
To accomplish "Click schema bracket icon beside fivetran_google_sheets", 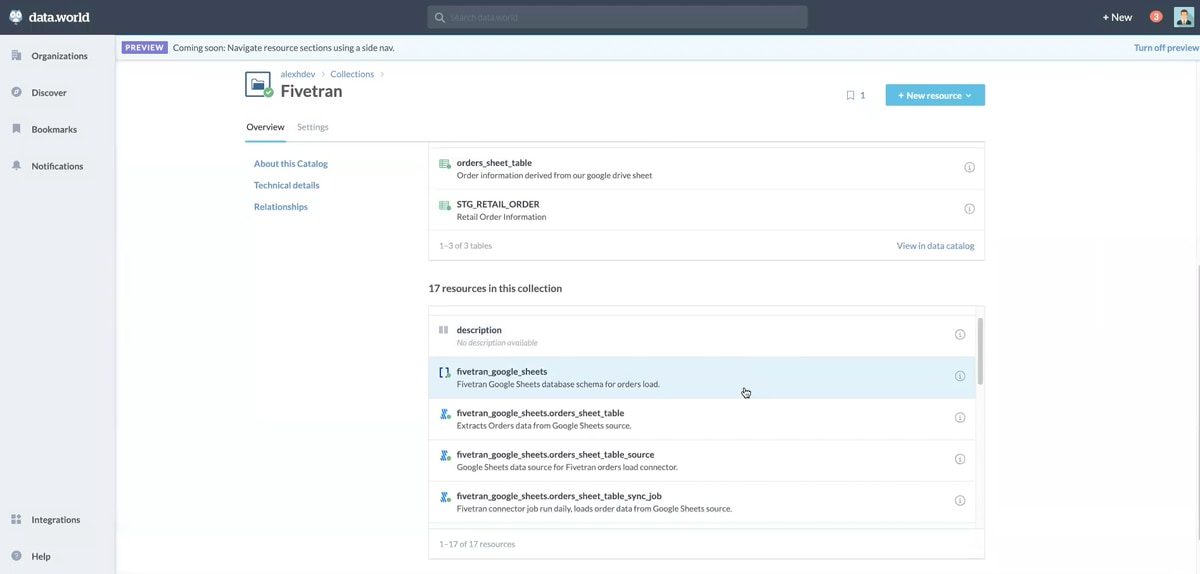I will click(445, 372).
